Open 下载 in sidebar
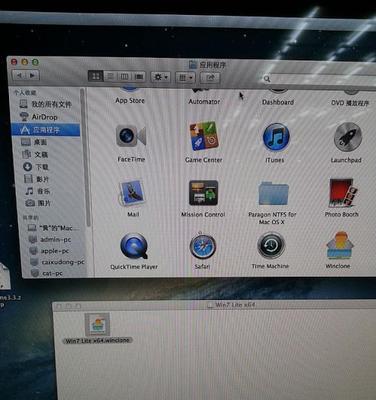Image resolution: width=376 pixels, height=400 pixels. tap(35, 167)
